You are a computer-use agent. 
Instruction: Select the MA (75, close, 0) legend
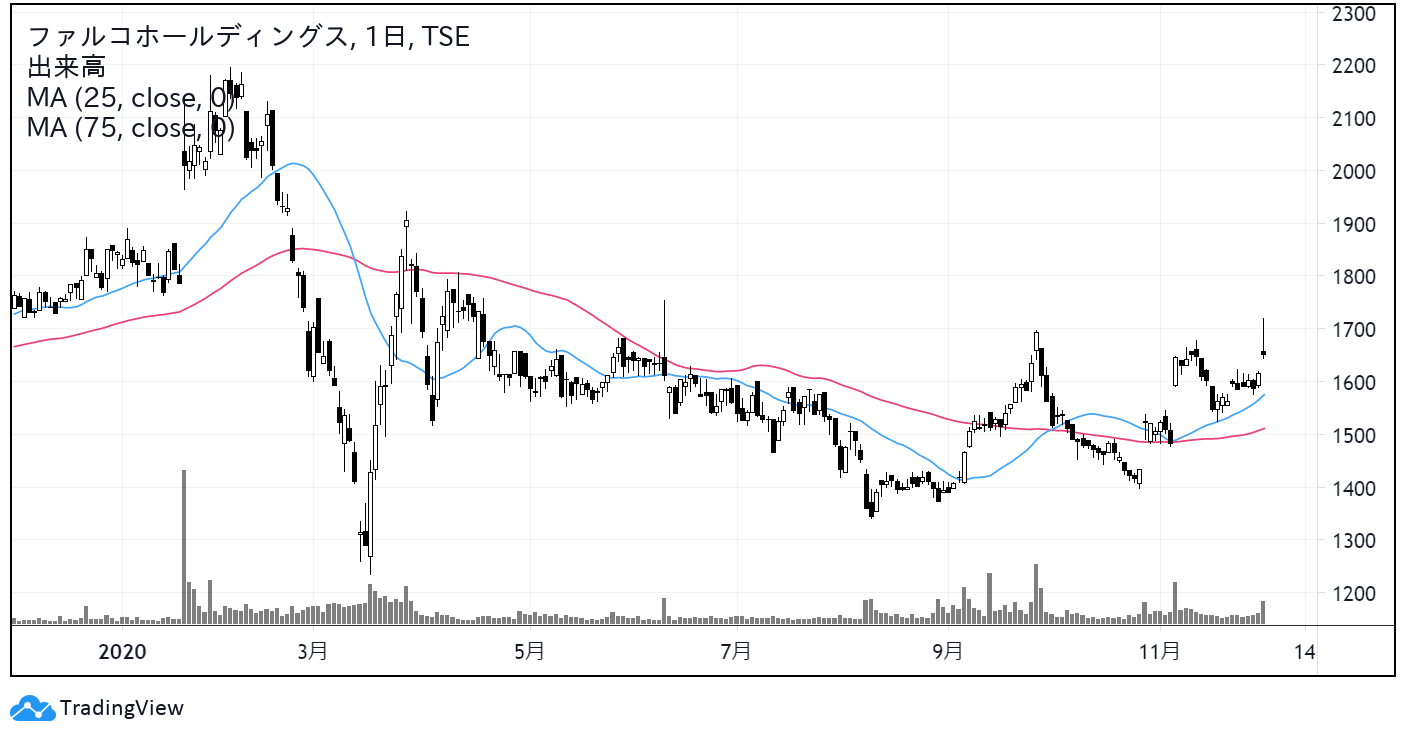(x=130, y=128)
